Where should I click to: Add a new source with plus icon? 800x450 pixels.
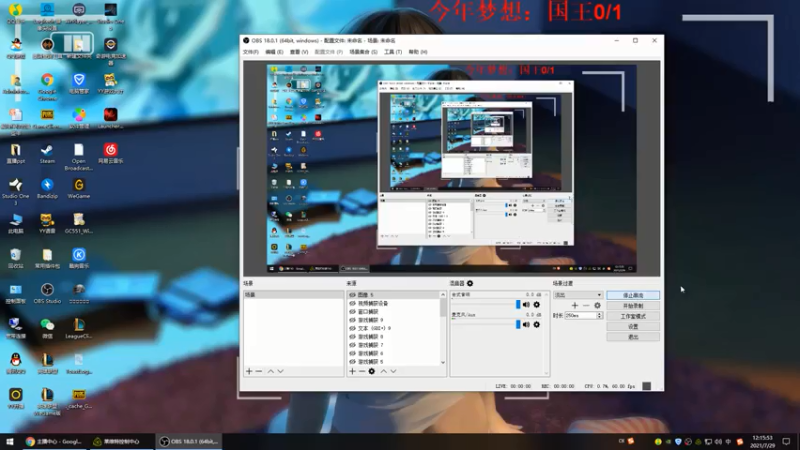click(x=353, y=371)
